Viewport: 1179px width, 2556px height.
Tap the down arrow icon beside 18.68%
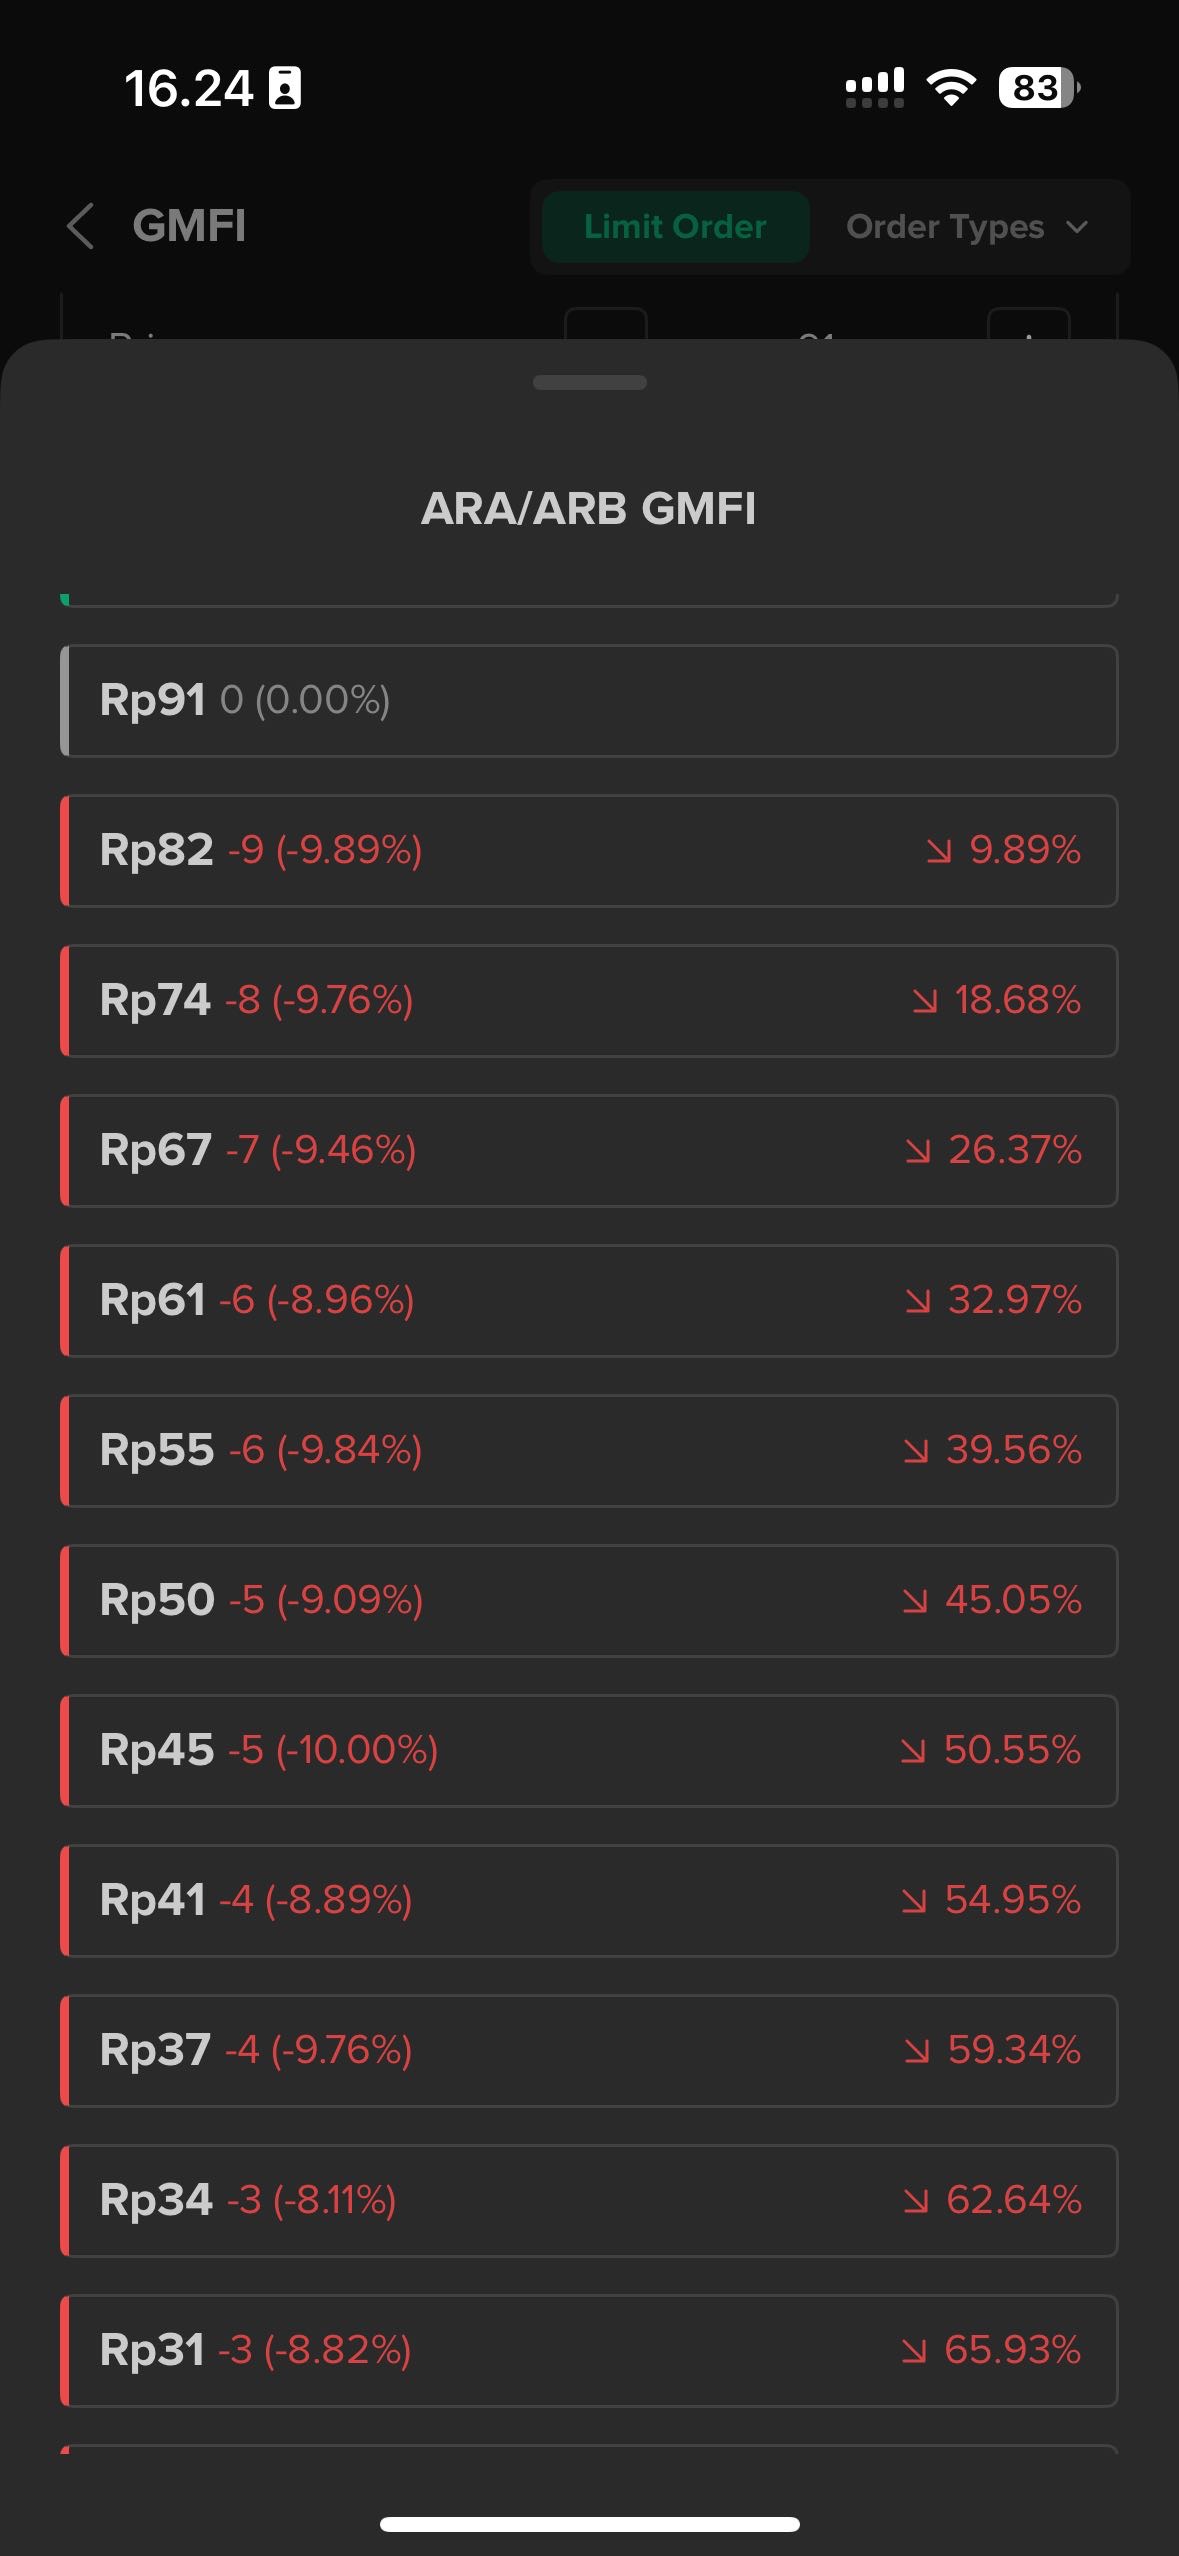pos(925,1001)
